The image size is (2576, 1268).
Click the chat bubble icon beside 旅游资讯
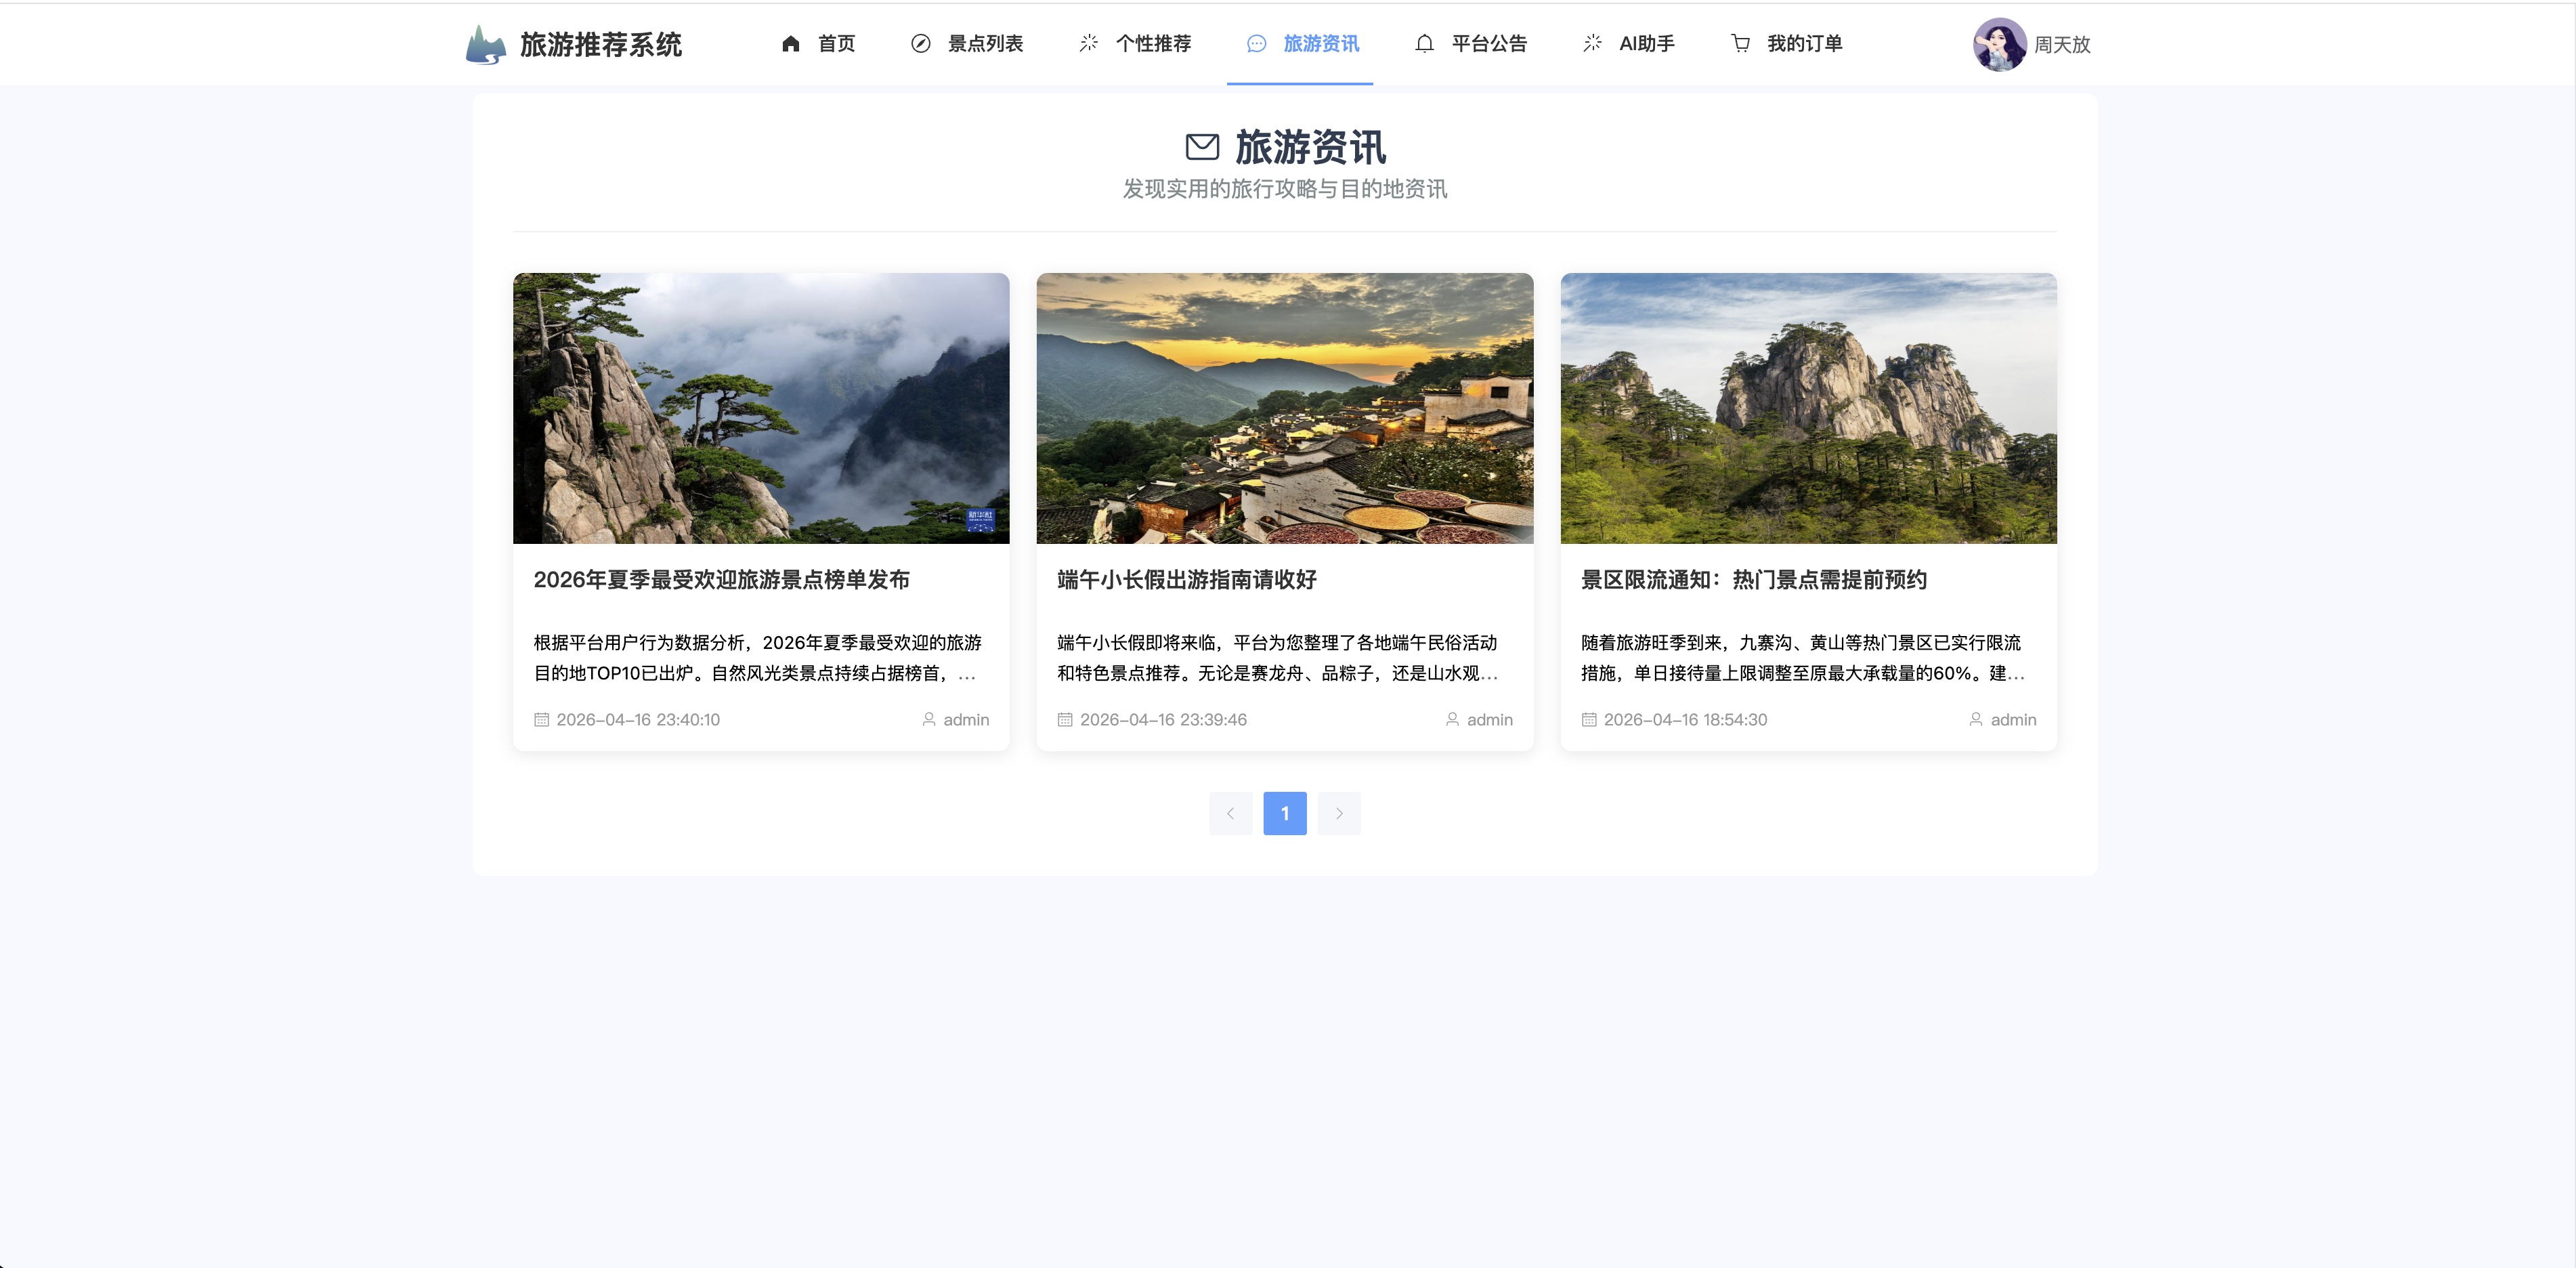(1257, 43)
